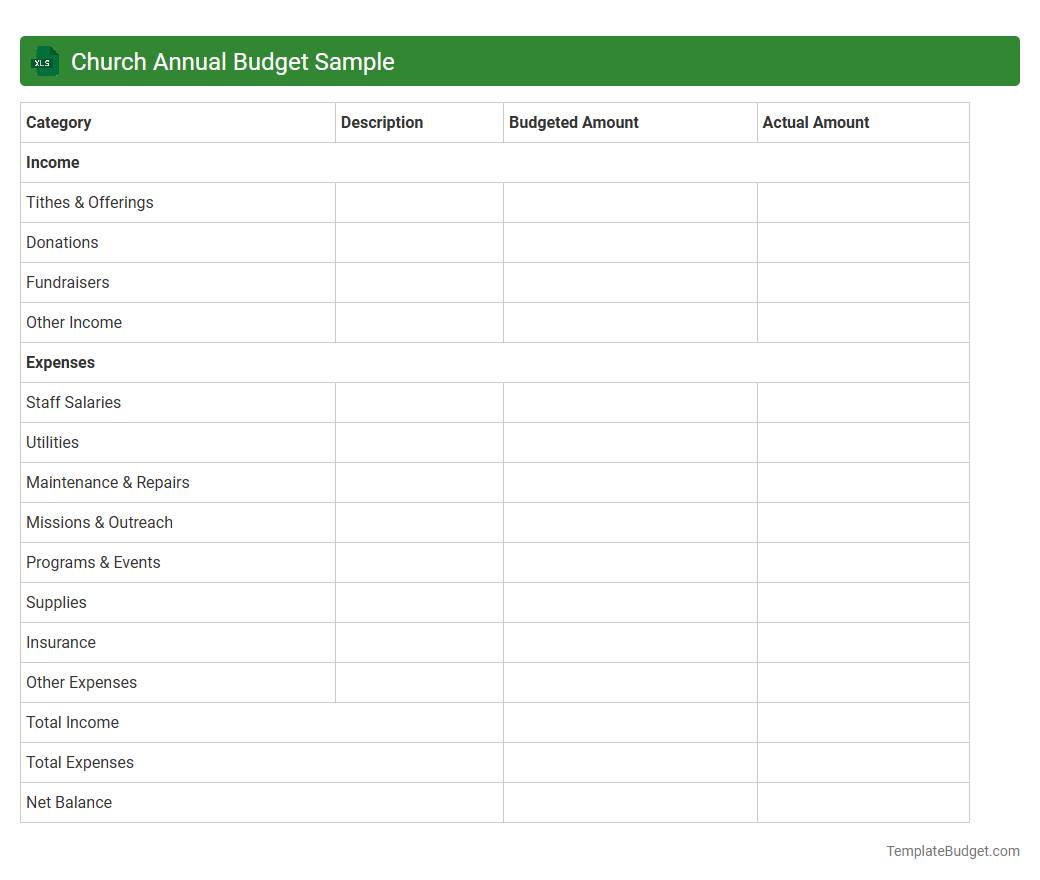The image size is (1040, 880).
Task: Select the Total Income row label
Action: pos(72,722)
